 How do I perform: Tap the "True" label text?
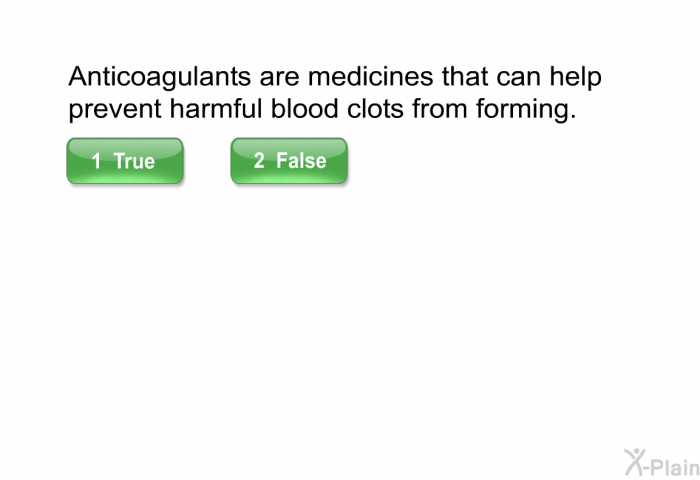[x=134, y=161]
